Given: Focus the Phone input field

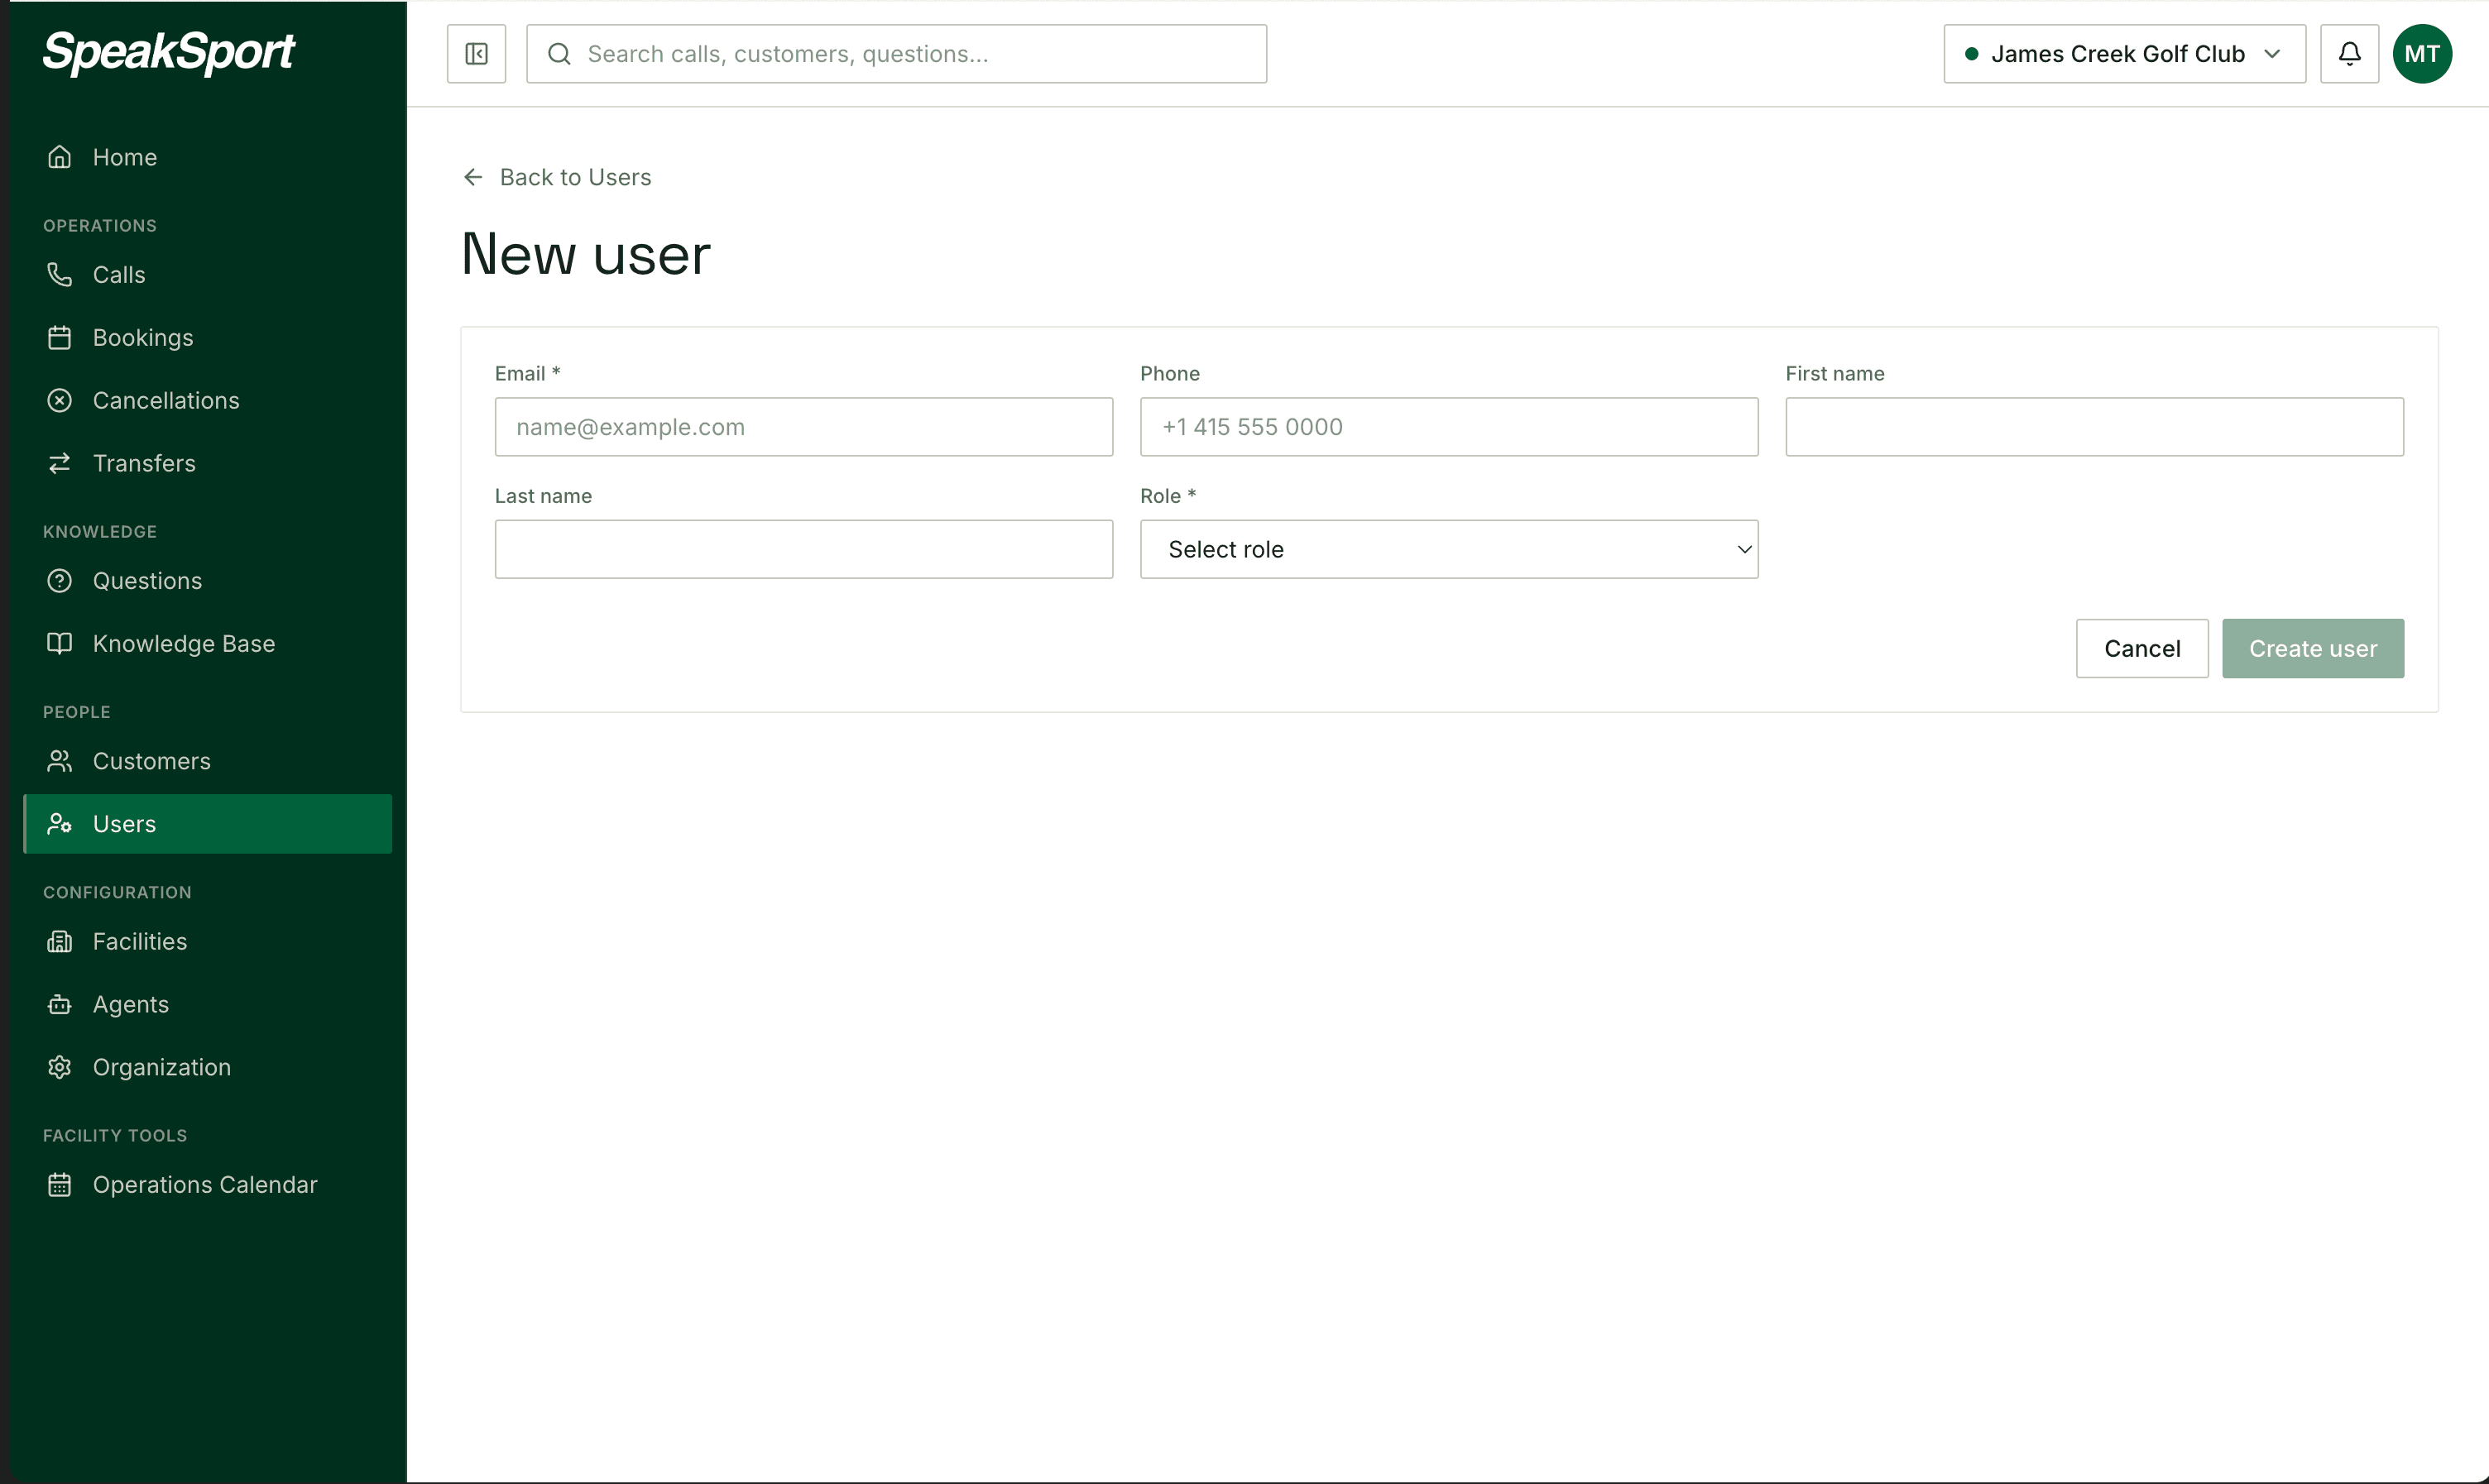Looking at the screenshot, I should tap(1449, 427).
